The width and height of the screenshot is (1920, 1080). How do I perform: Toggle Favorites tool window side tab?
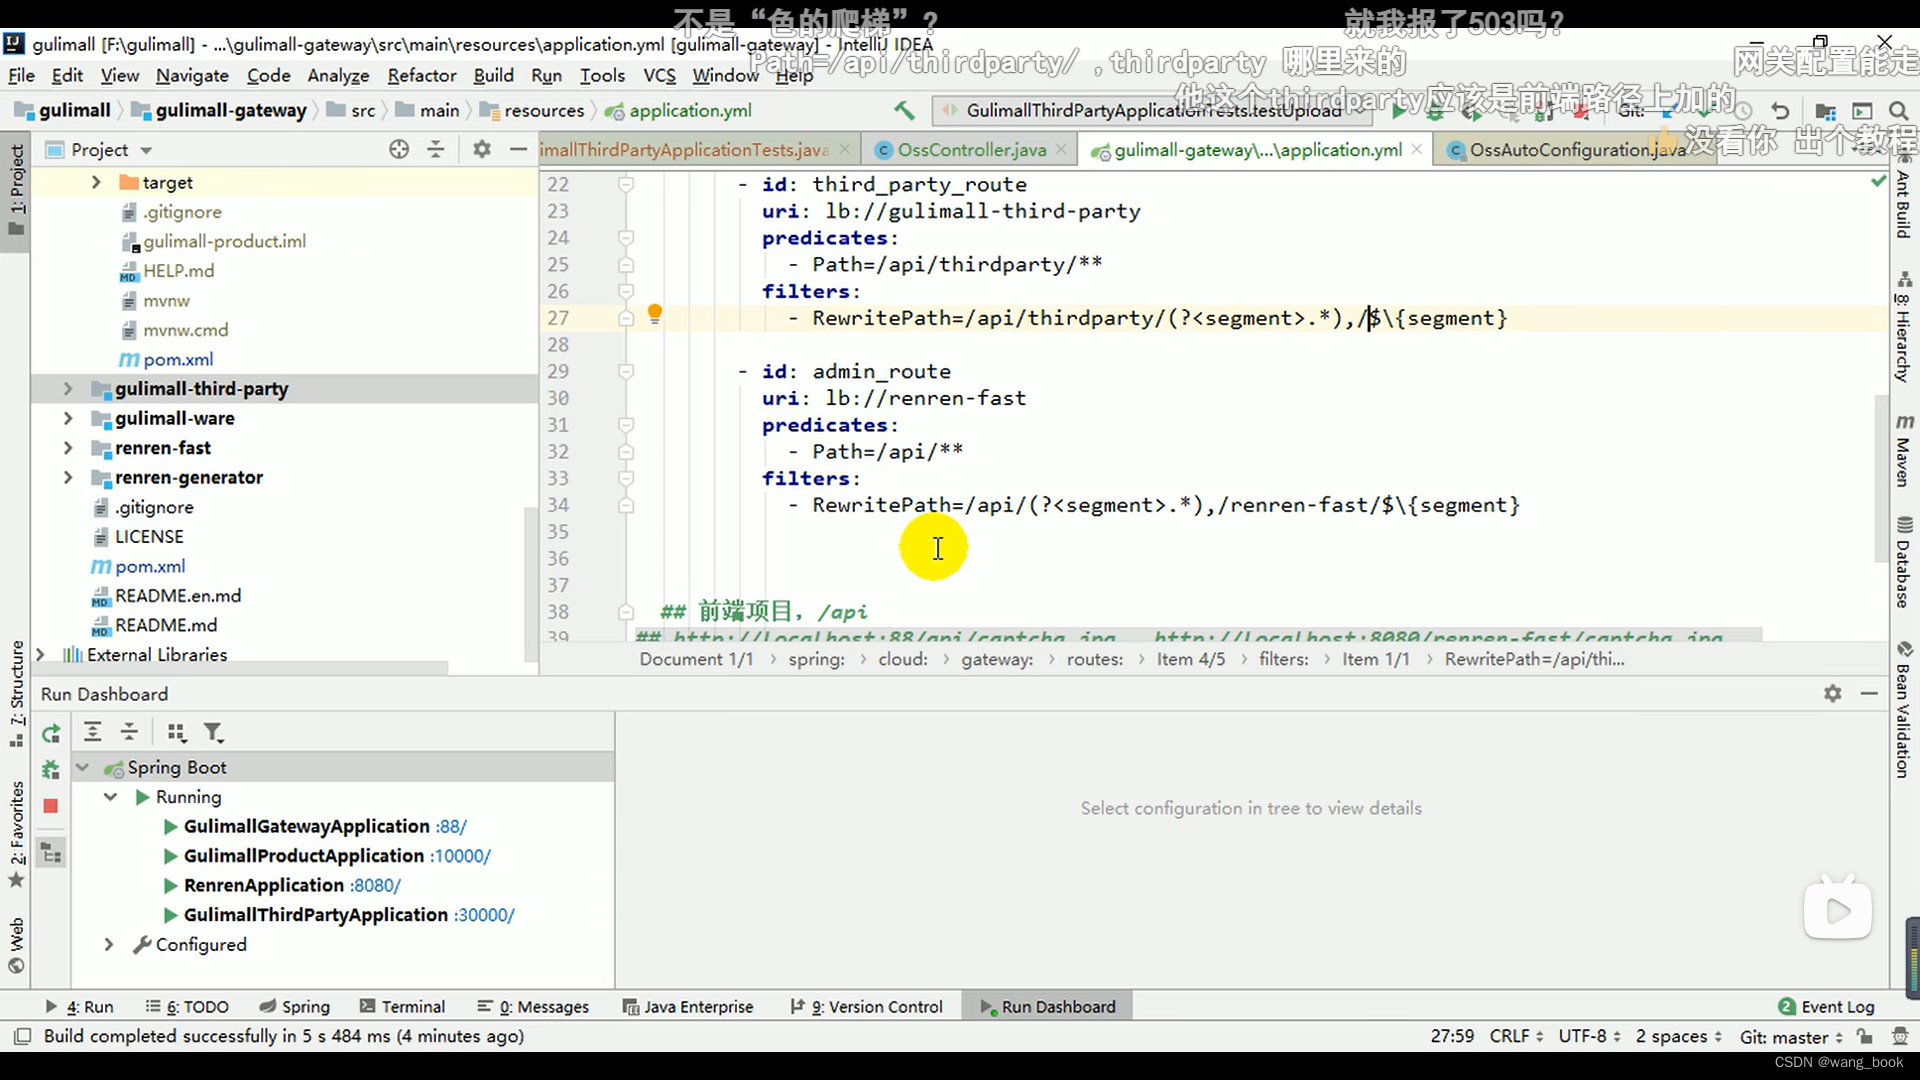click(16, 834)
